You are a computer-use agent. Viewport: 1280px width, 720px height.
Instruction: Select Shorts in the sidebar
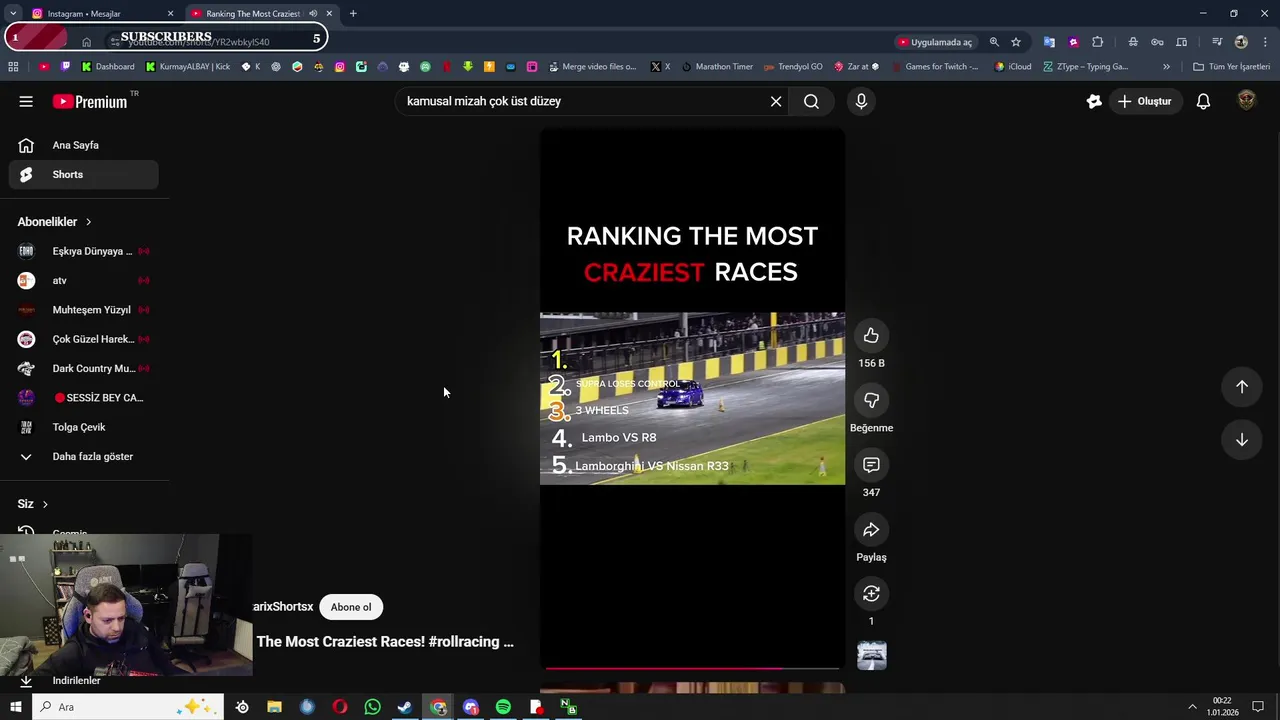[84, 174]
